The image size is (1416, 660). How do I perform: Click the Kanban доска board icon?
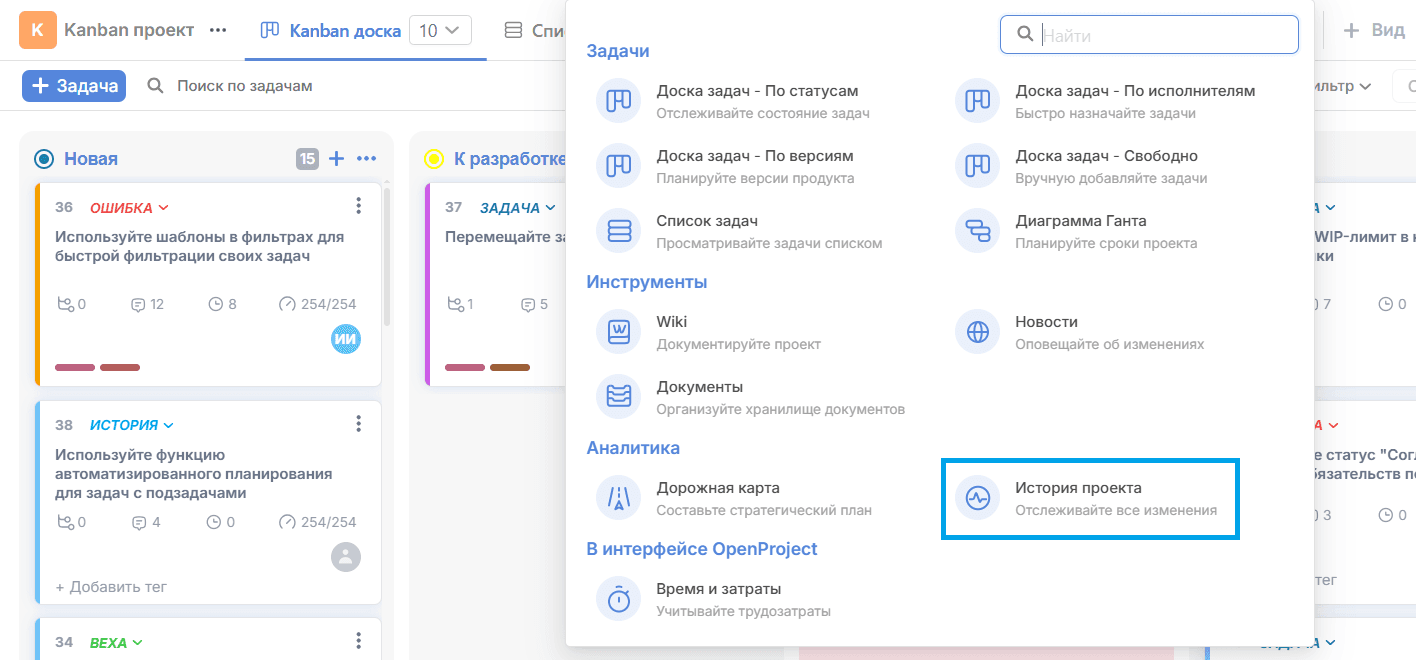click(269, 30)
